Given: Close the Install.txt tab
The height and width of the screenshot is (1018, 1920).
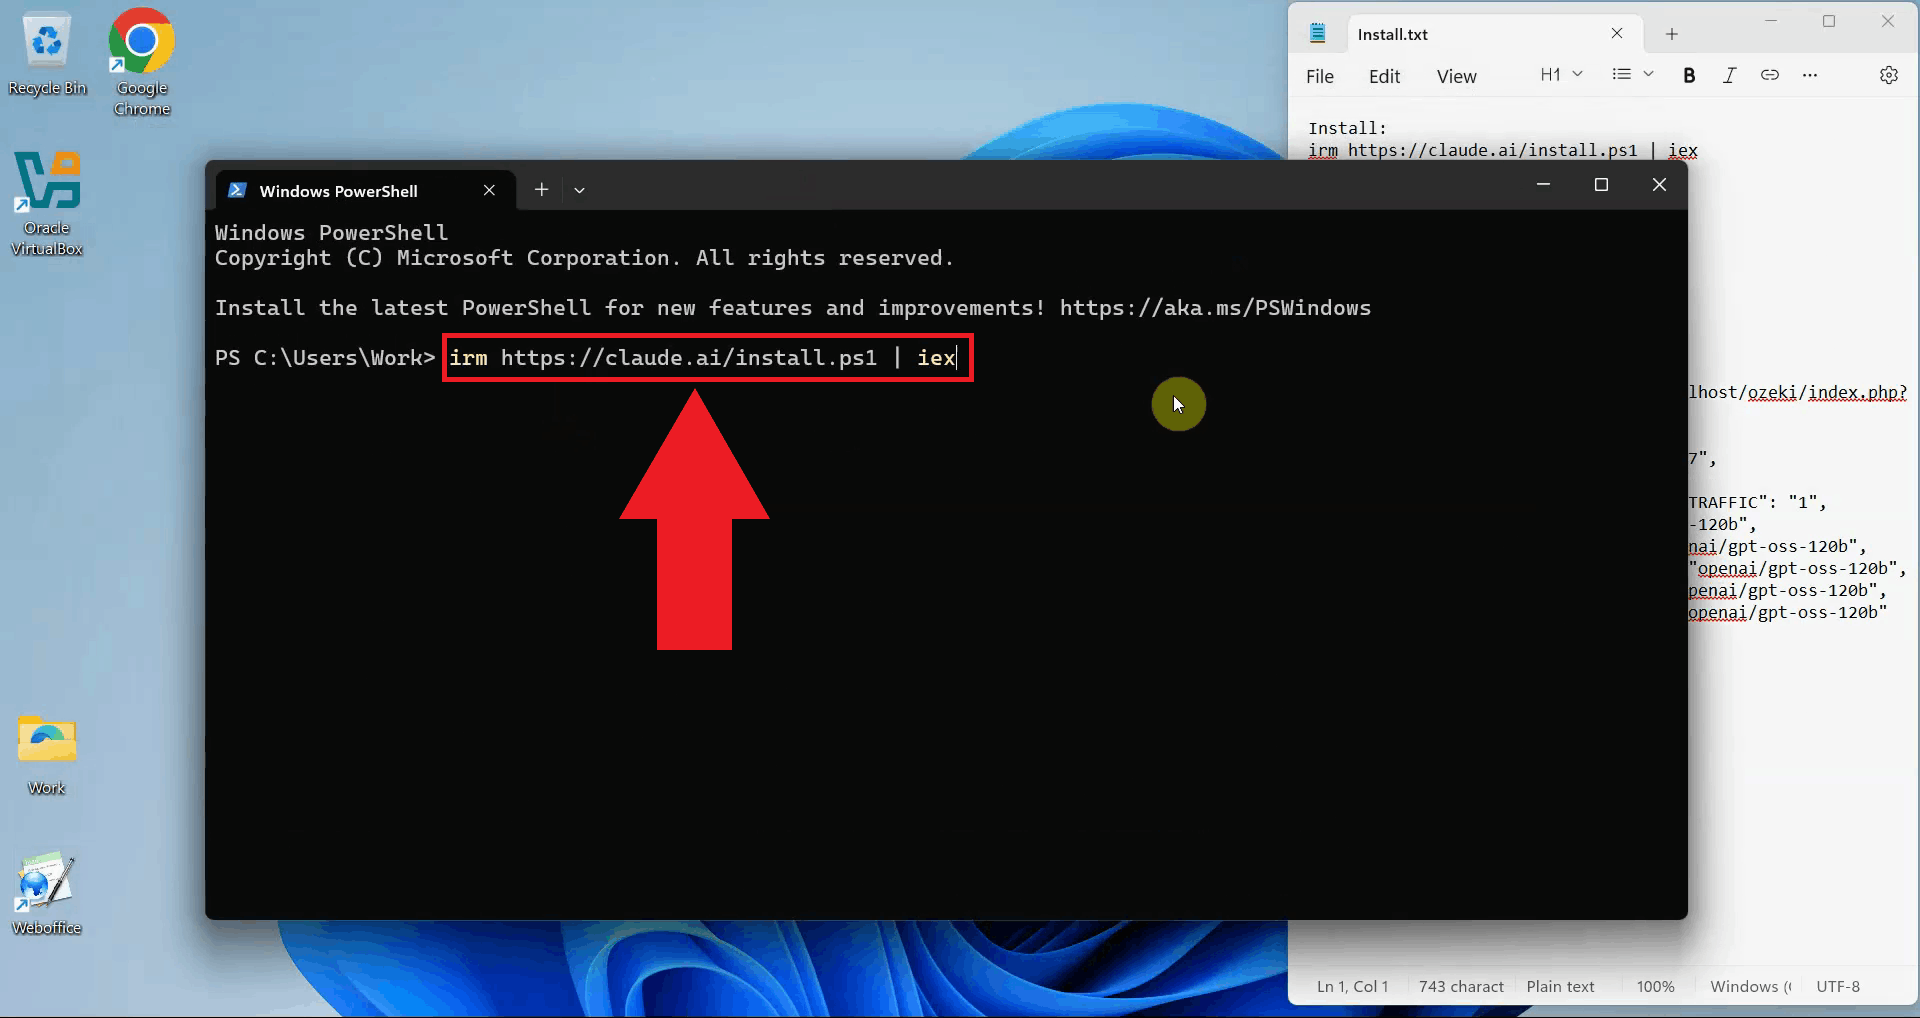Looking at the screenshot, I should [x=1617, y=34].
